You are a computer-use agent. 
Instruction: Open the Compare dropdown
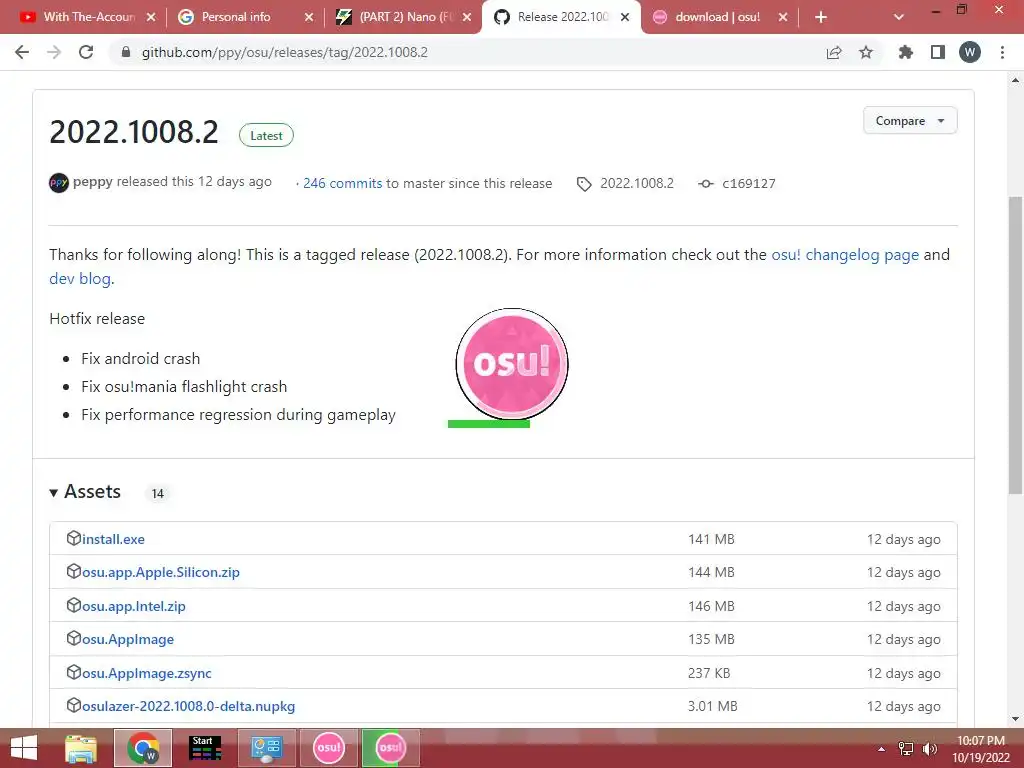[x=910, y=121]
